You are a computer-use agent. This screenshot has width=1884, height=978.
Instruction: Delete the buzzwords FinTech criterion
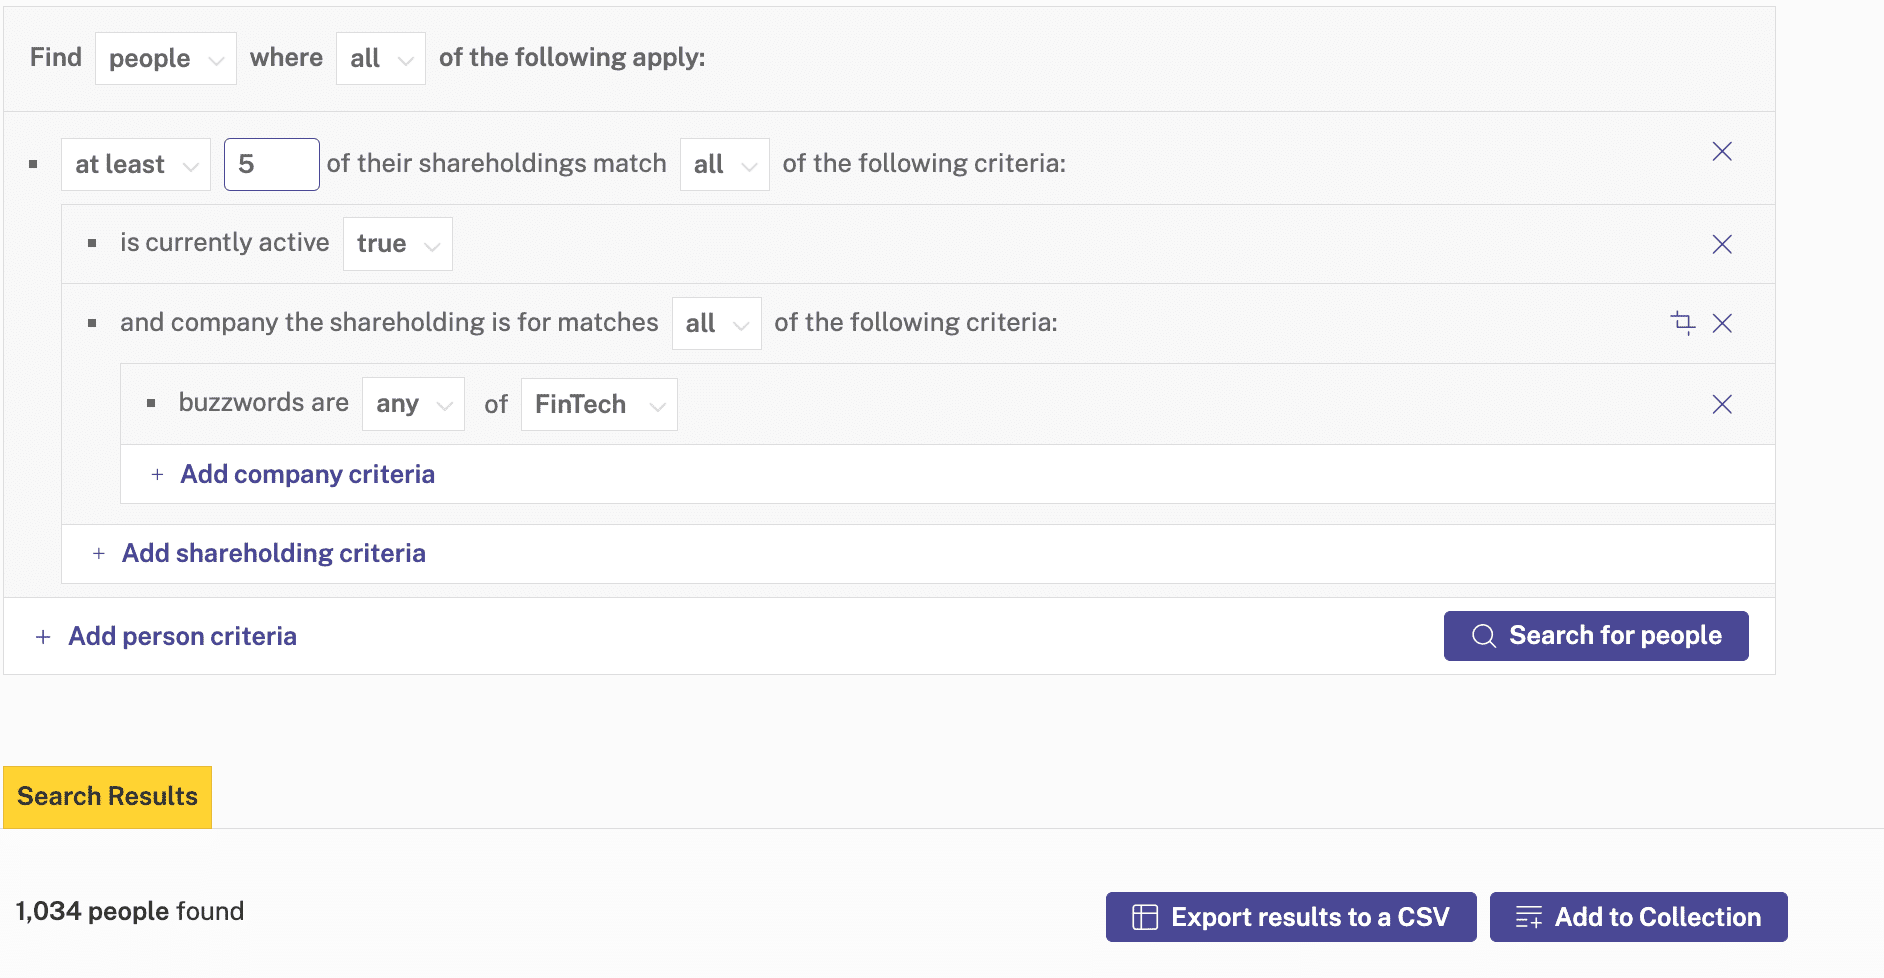pos(1721,404)
